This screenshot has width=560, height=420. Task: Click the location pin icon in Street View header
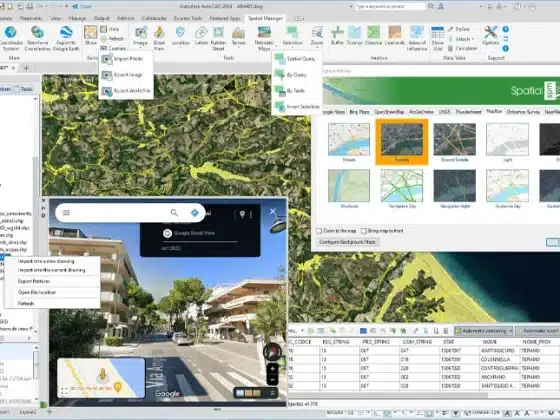tap(242, 214)
